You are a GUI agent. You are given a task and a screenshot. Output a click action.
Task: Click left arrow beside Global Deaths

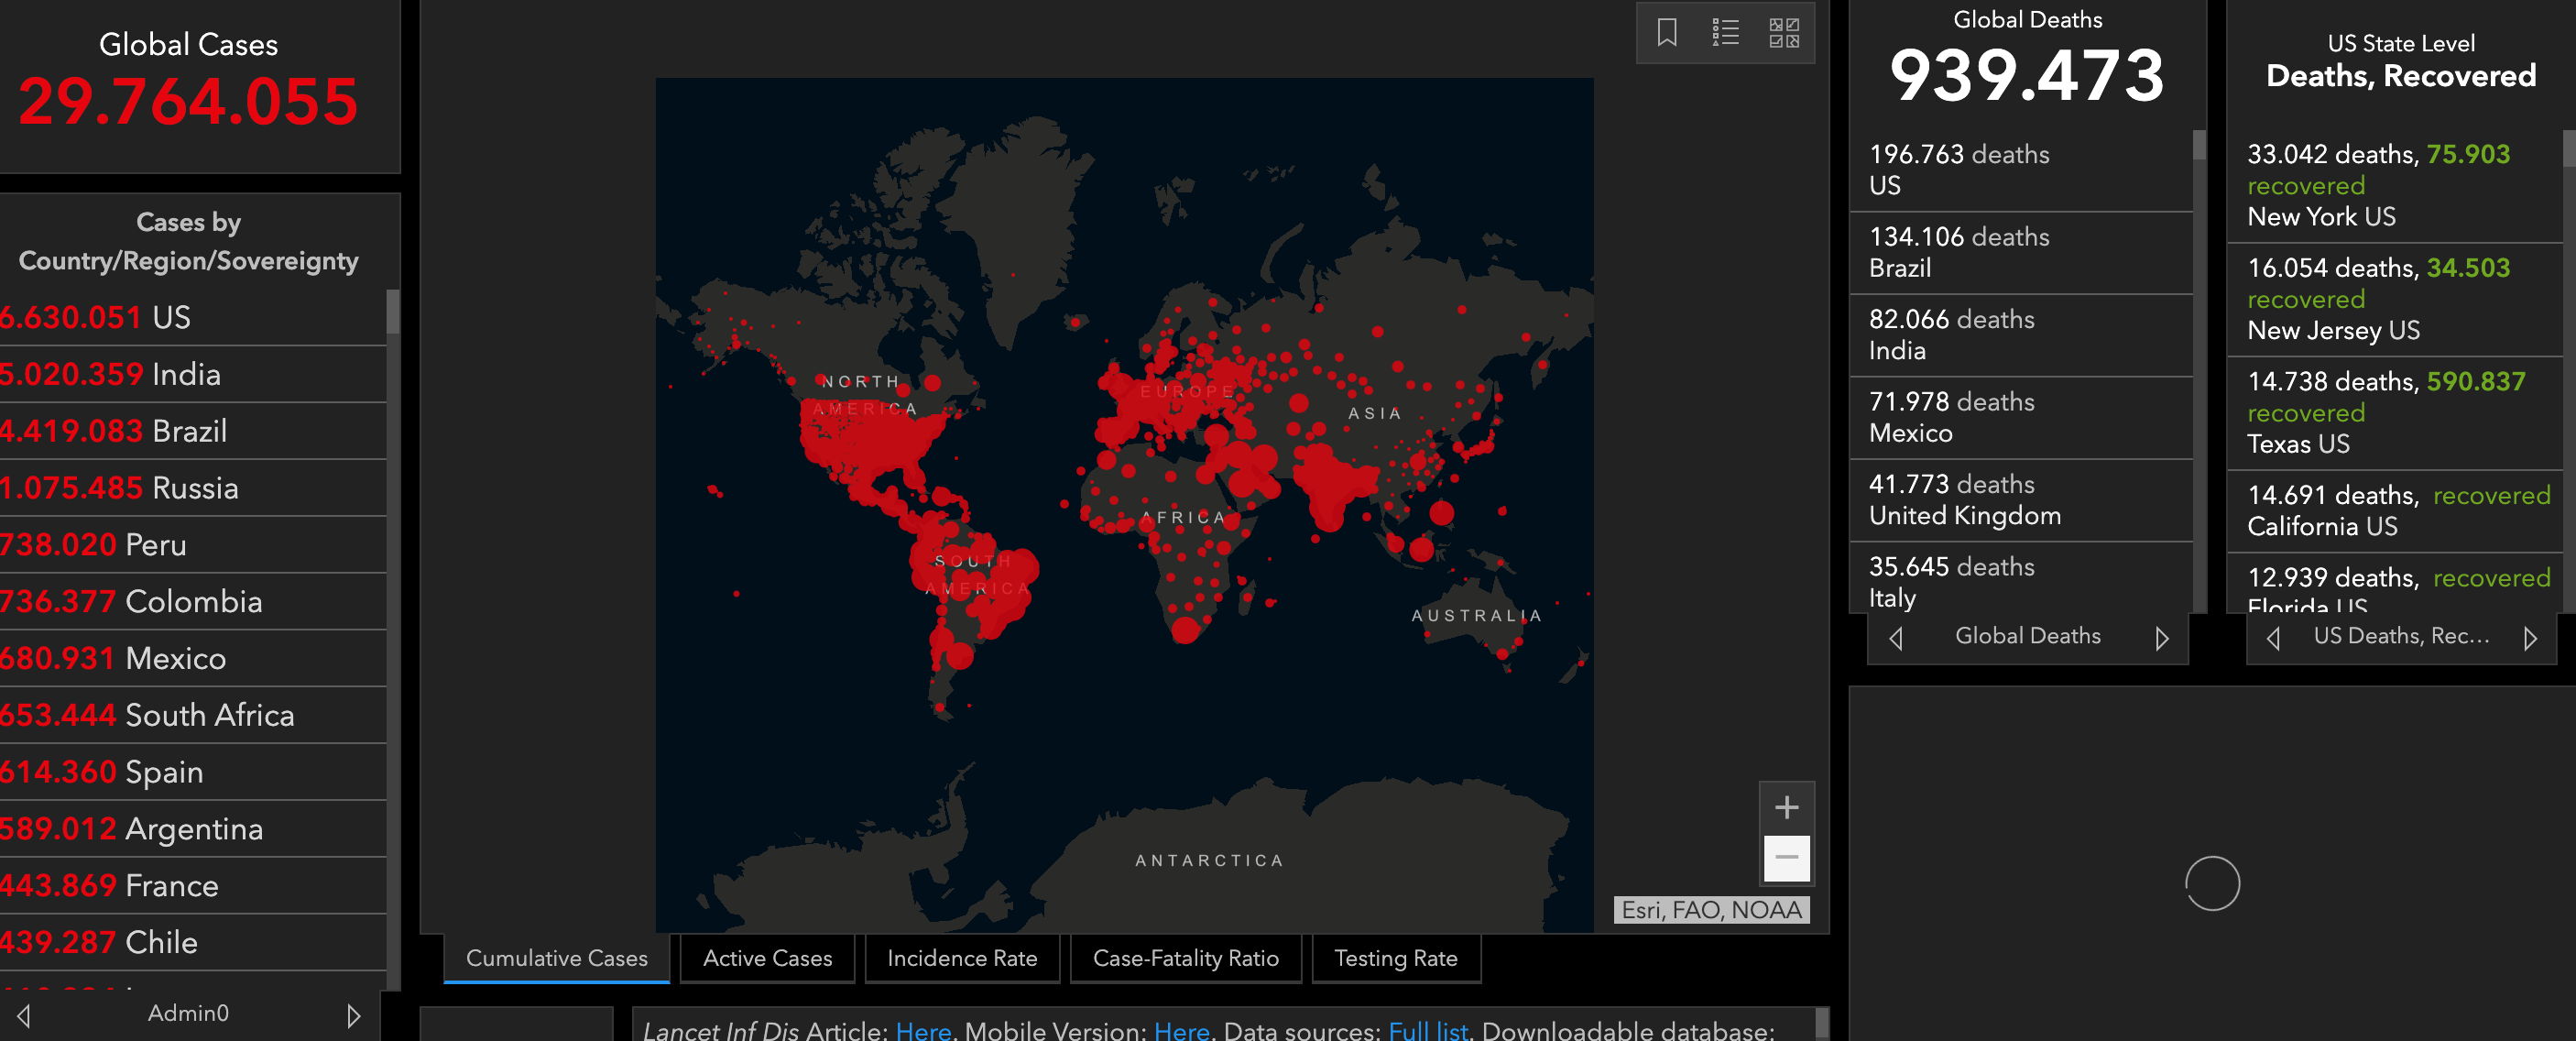(1896, 637)
